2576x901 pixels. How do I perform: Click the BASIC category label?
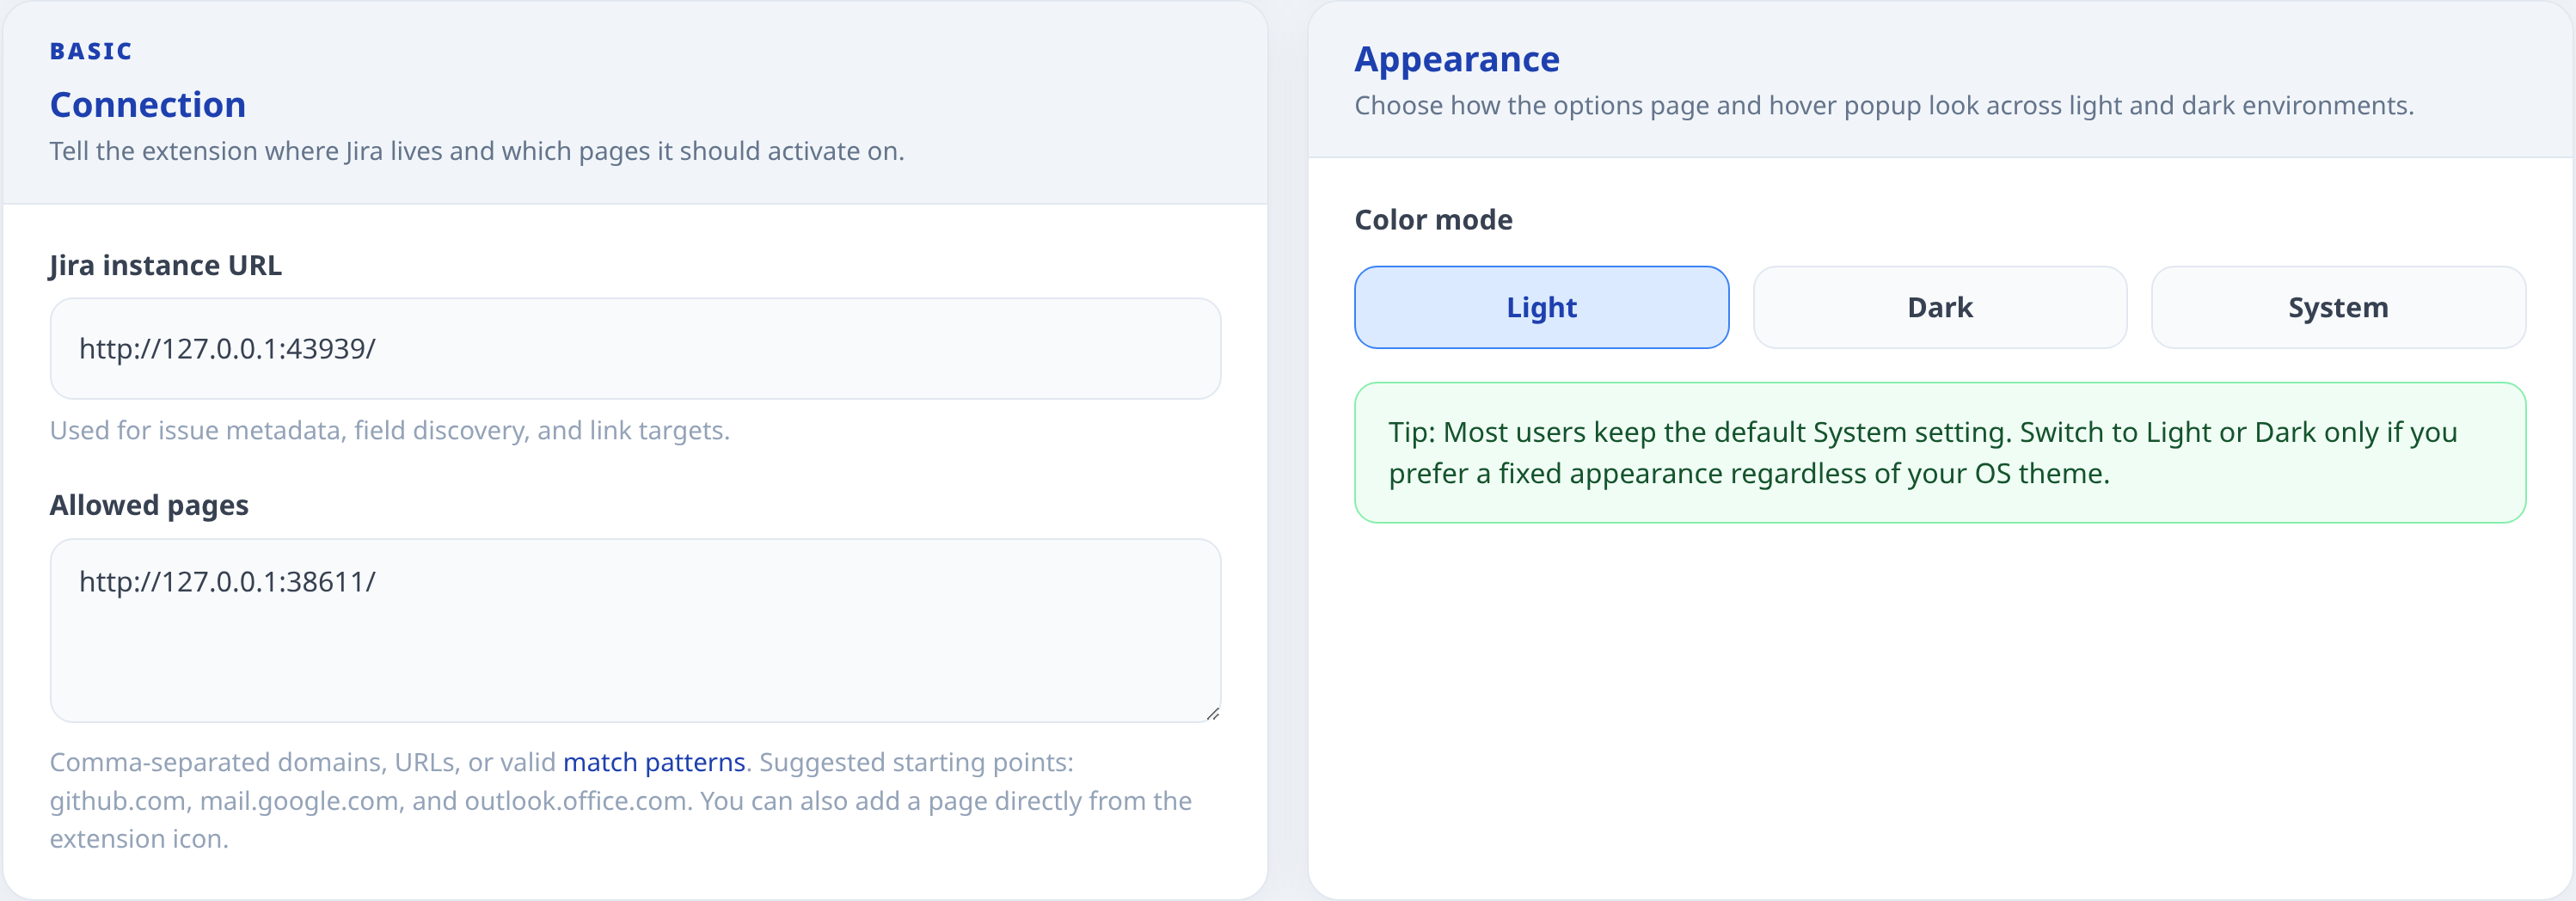tap(90, 50)
